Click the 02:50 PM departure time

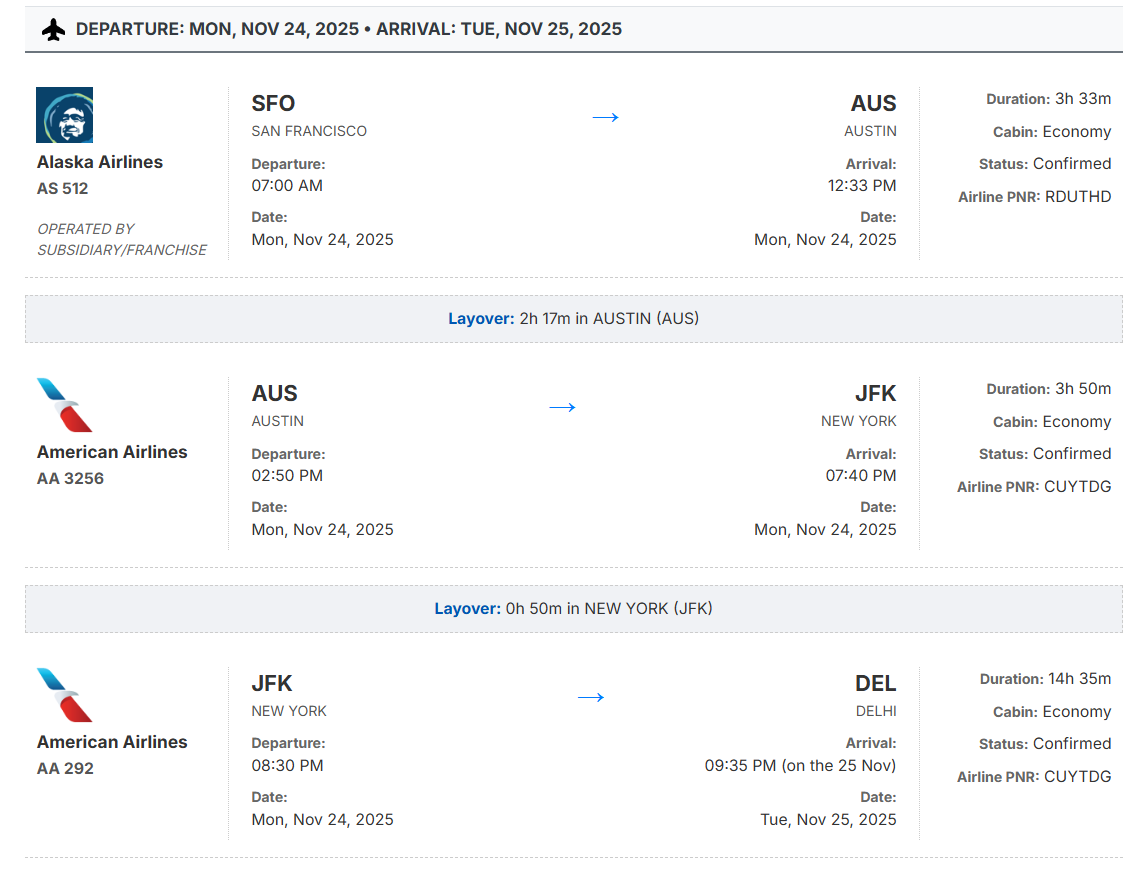287,475
